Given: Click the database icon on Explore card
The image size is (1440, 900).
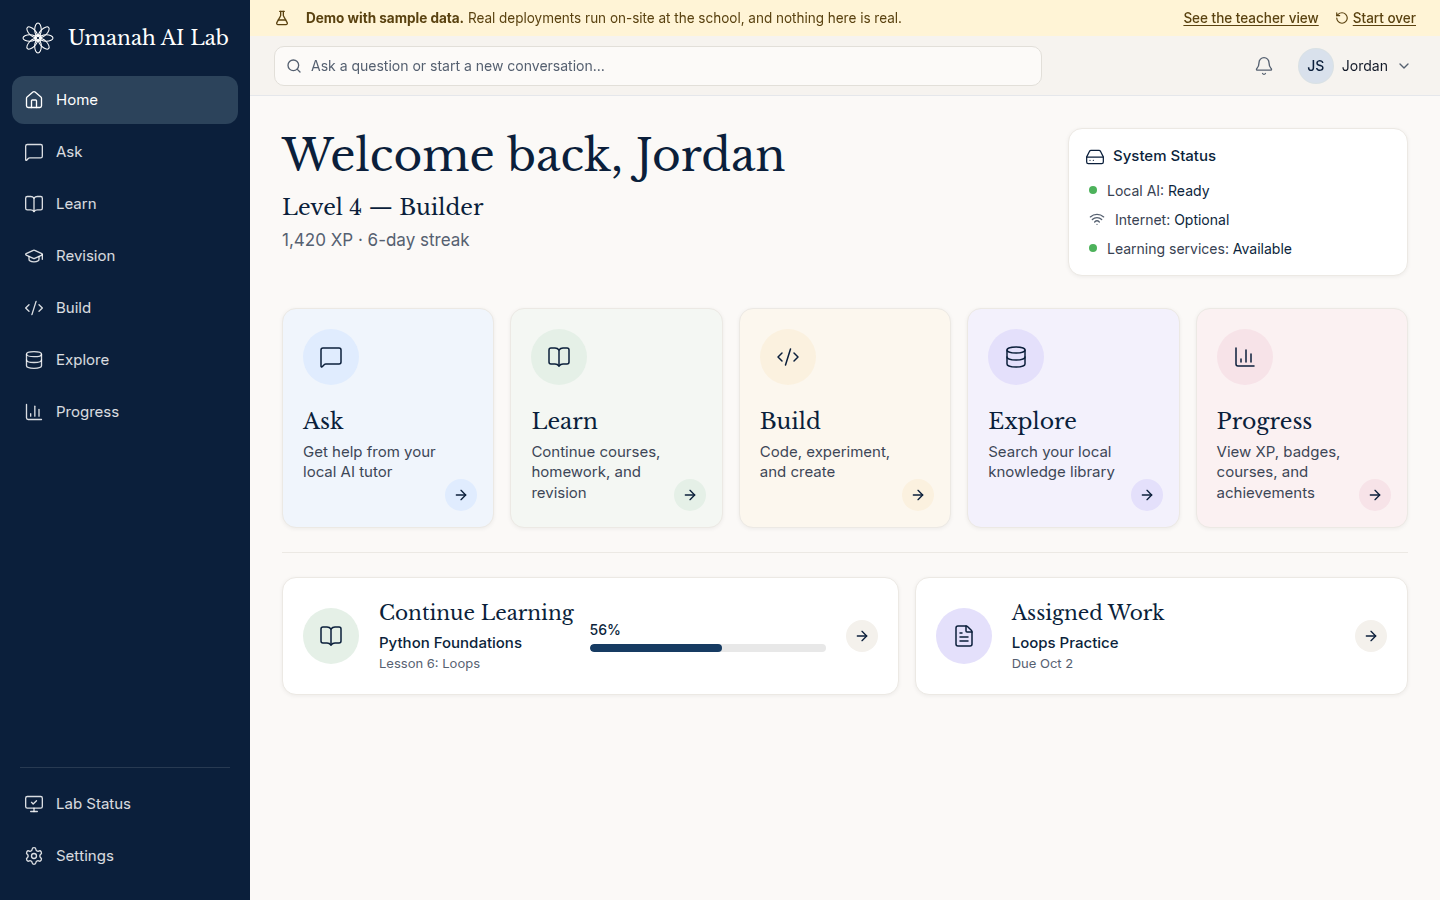Looking at the screenshot, I should point(1016,357).
